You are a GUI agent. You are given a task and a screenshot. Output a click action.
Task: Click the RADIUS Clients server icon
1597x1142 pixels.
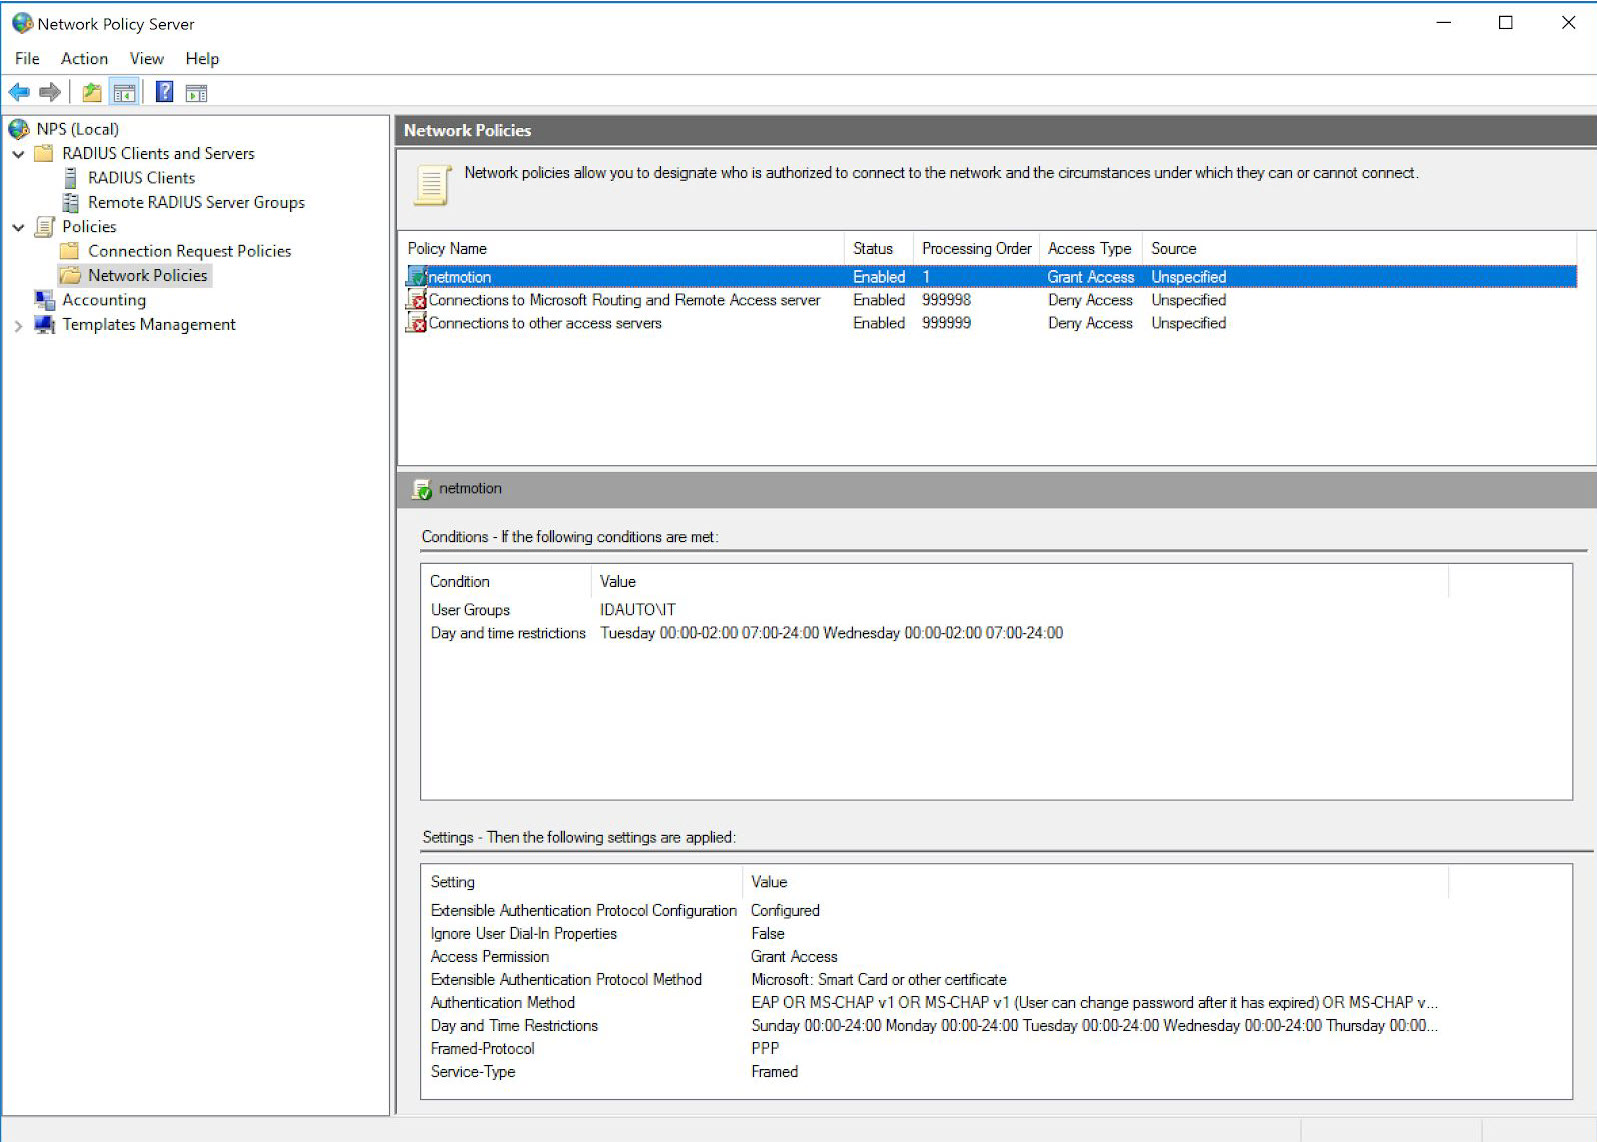point(70,178)
